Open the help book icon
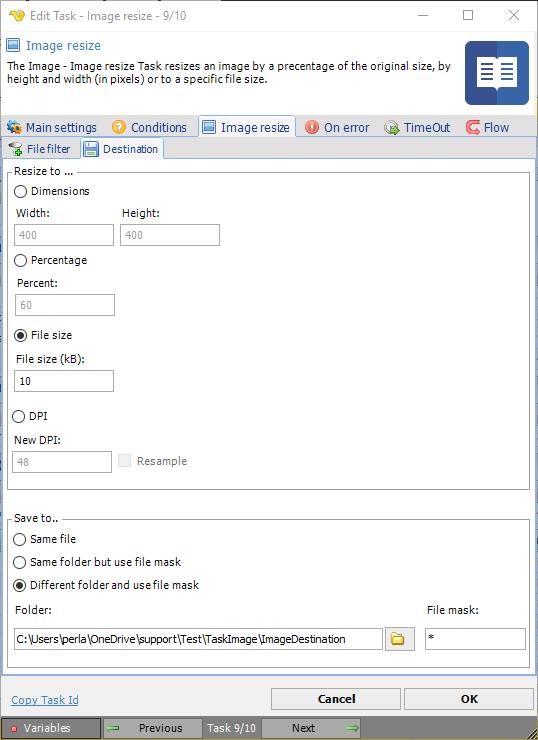The image size is (538, 740). [x=496, y=73]
